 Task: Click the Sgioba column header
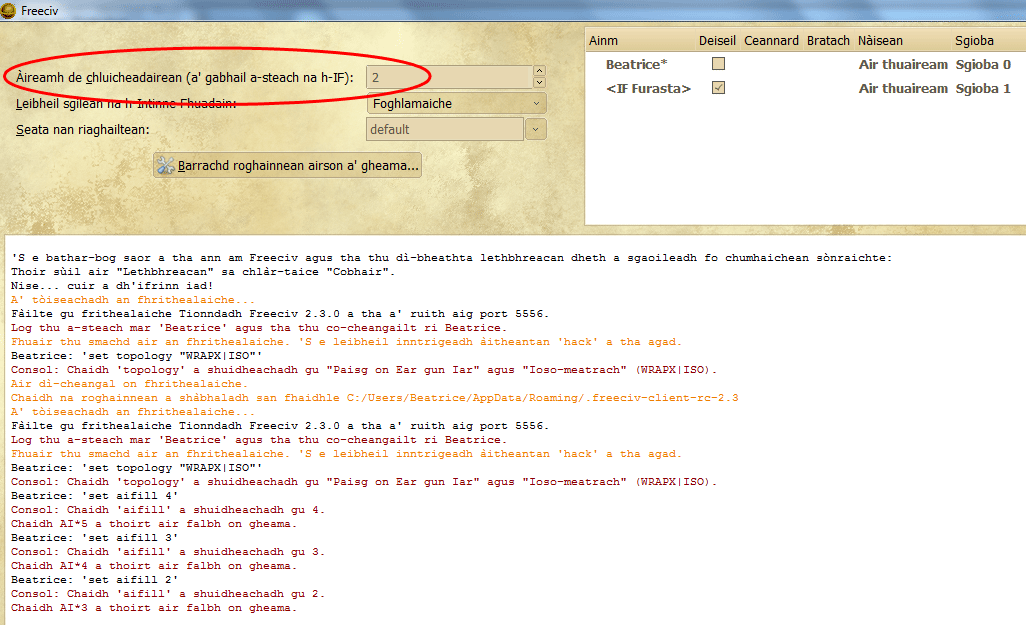coord(975,41)
